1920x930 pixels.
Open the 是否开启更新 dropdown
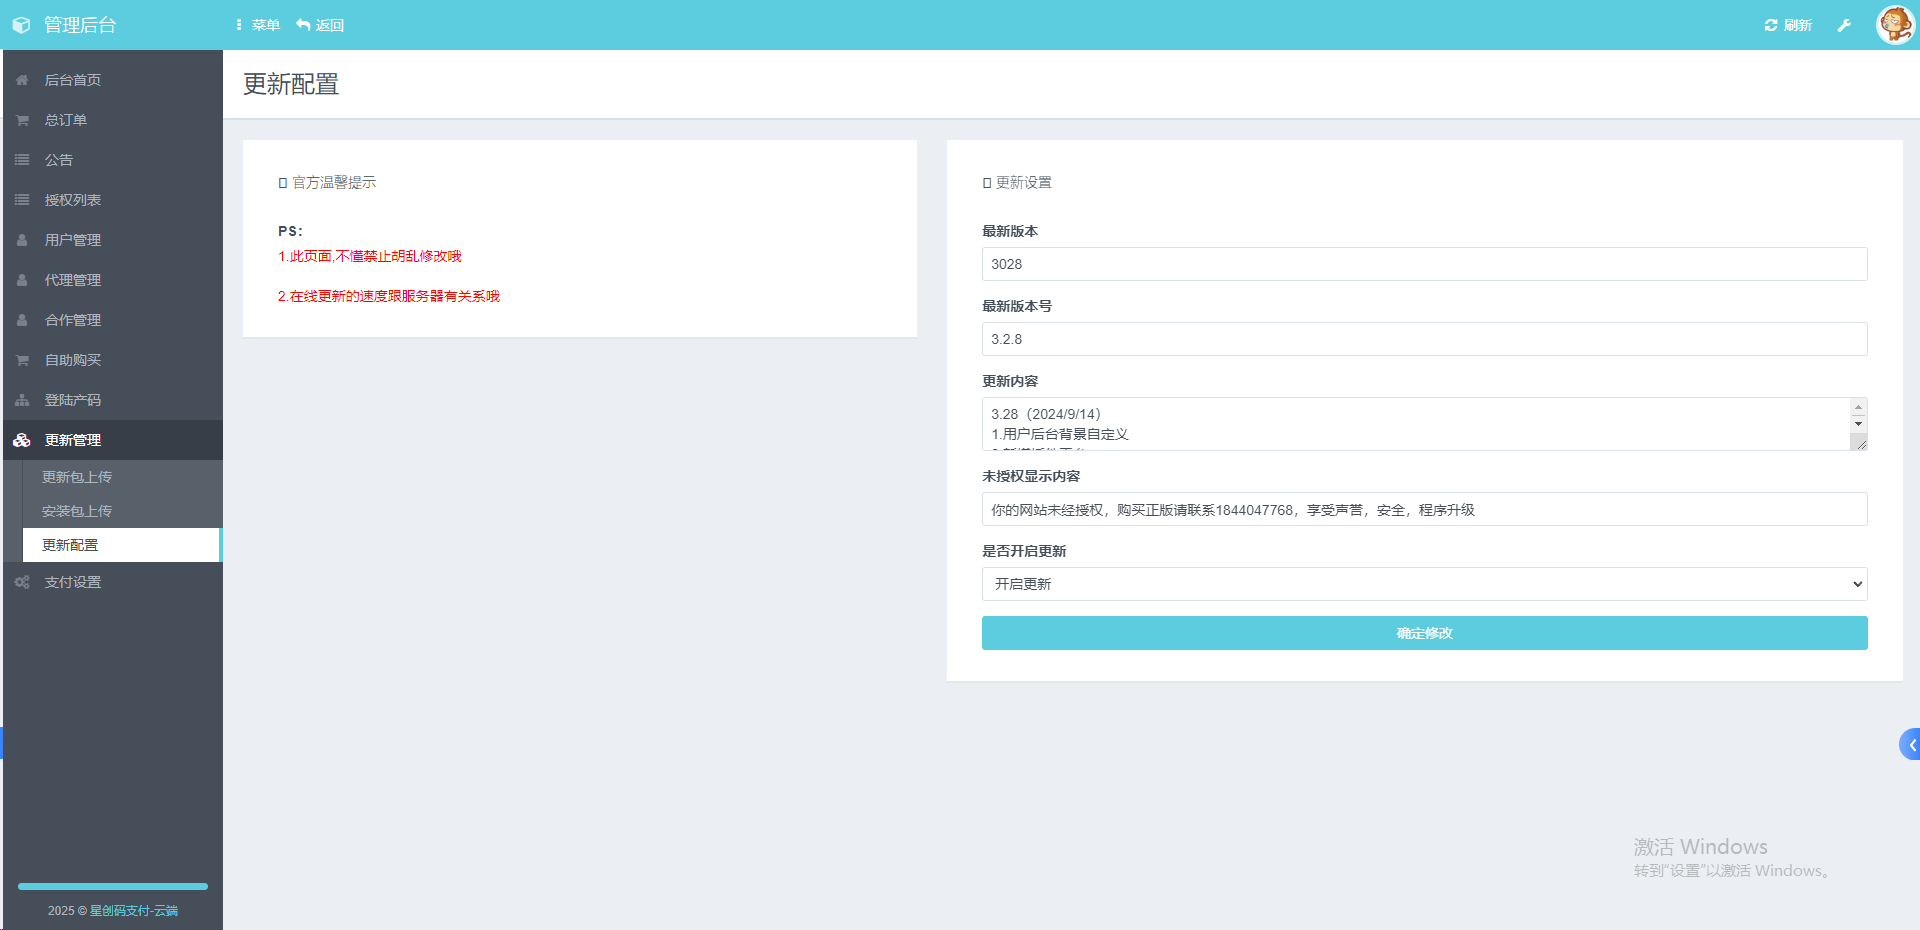[1424, 584]
